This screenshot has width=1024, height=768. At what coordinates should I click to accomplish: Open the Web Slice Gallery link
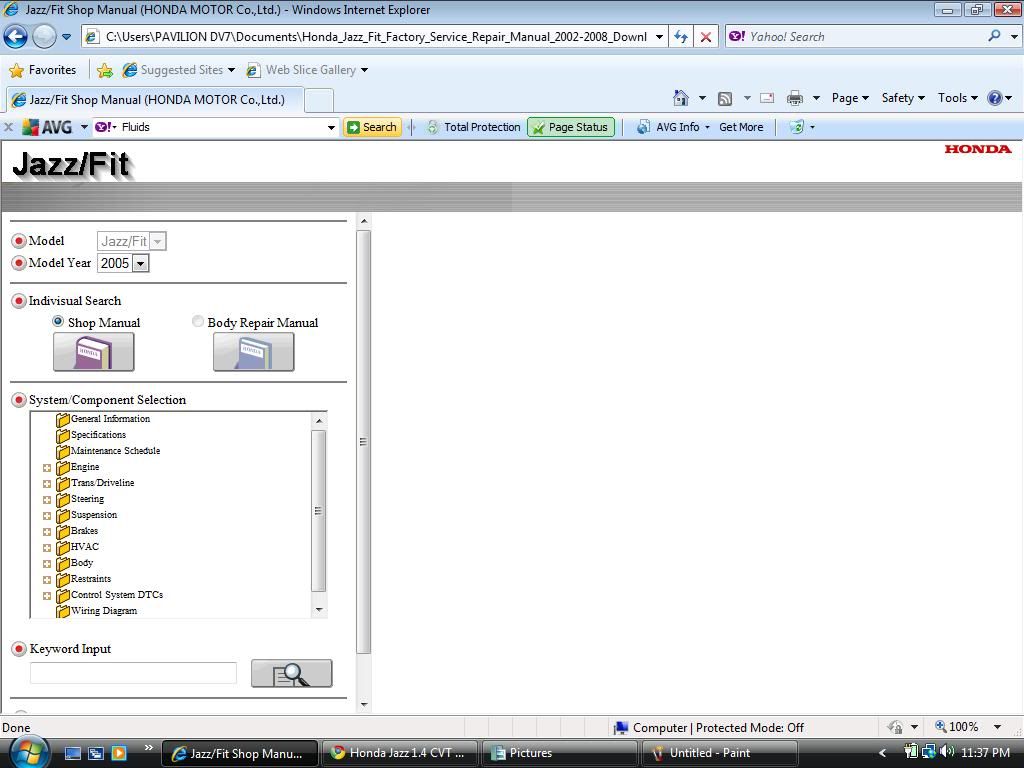pyautogui.click(x=308, y=70)
